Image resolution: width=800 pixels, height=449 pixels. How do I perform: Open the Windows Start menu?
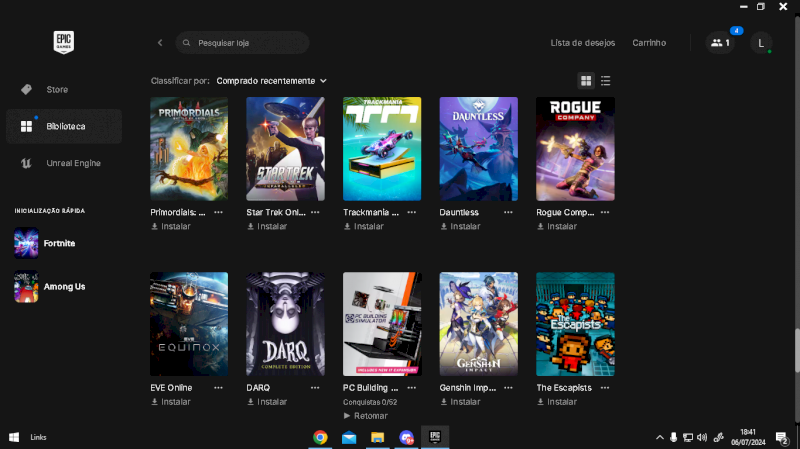[14, 437]
